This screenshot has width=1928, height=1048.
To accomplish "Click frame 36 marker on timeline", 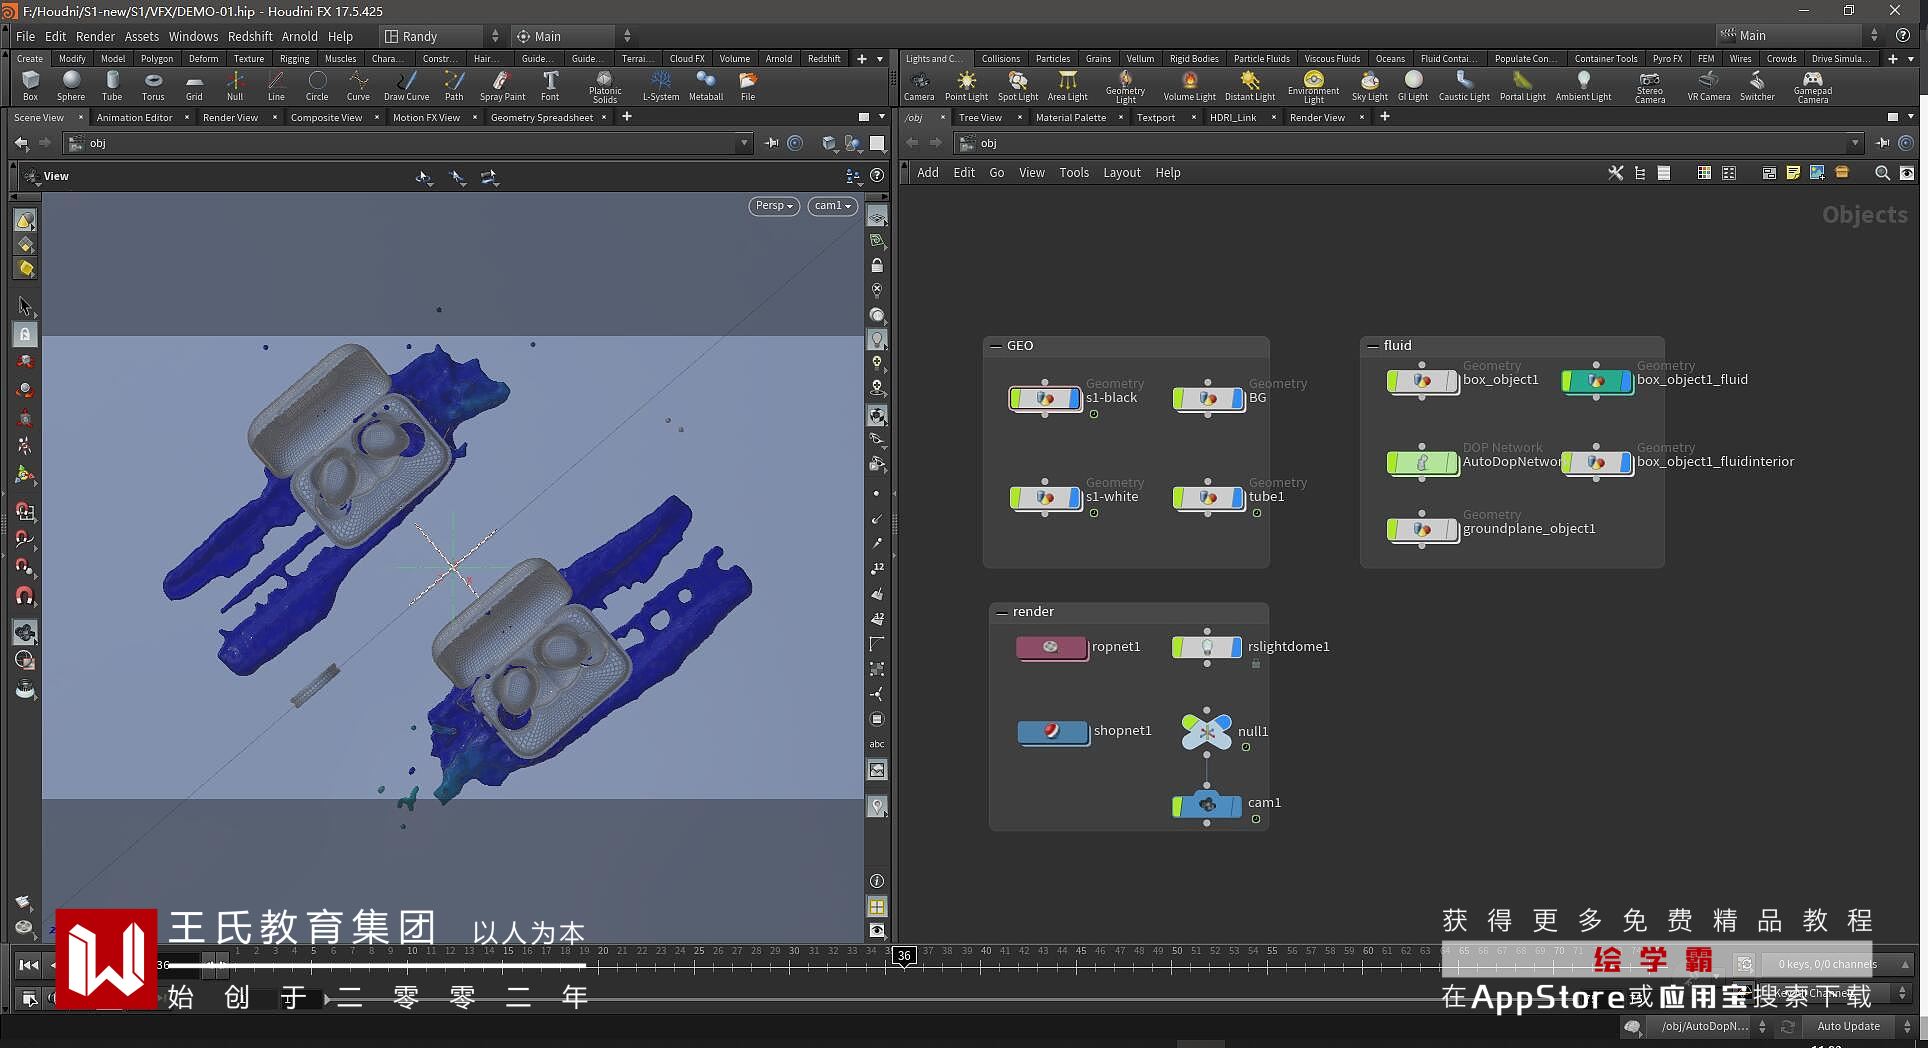I will 904,956.
